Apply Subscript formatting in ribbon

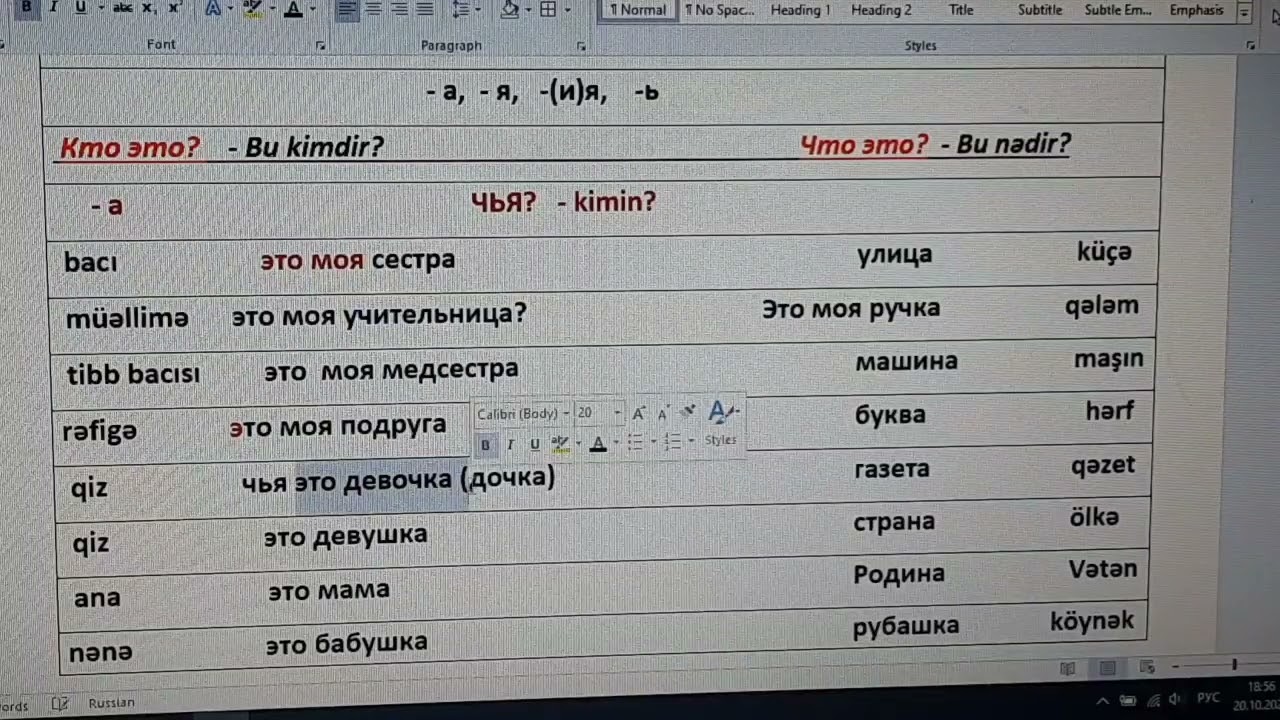pyautogui.click(x=148, y=8)
